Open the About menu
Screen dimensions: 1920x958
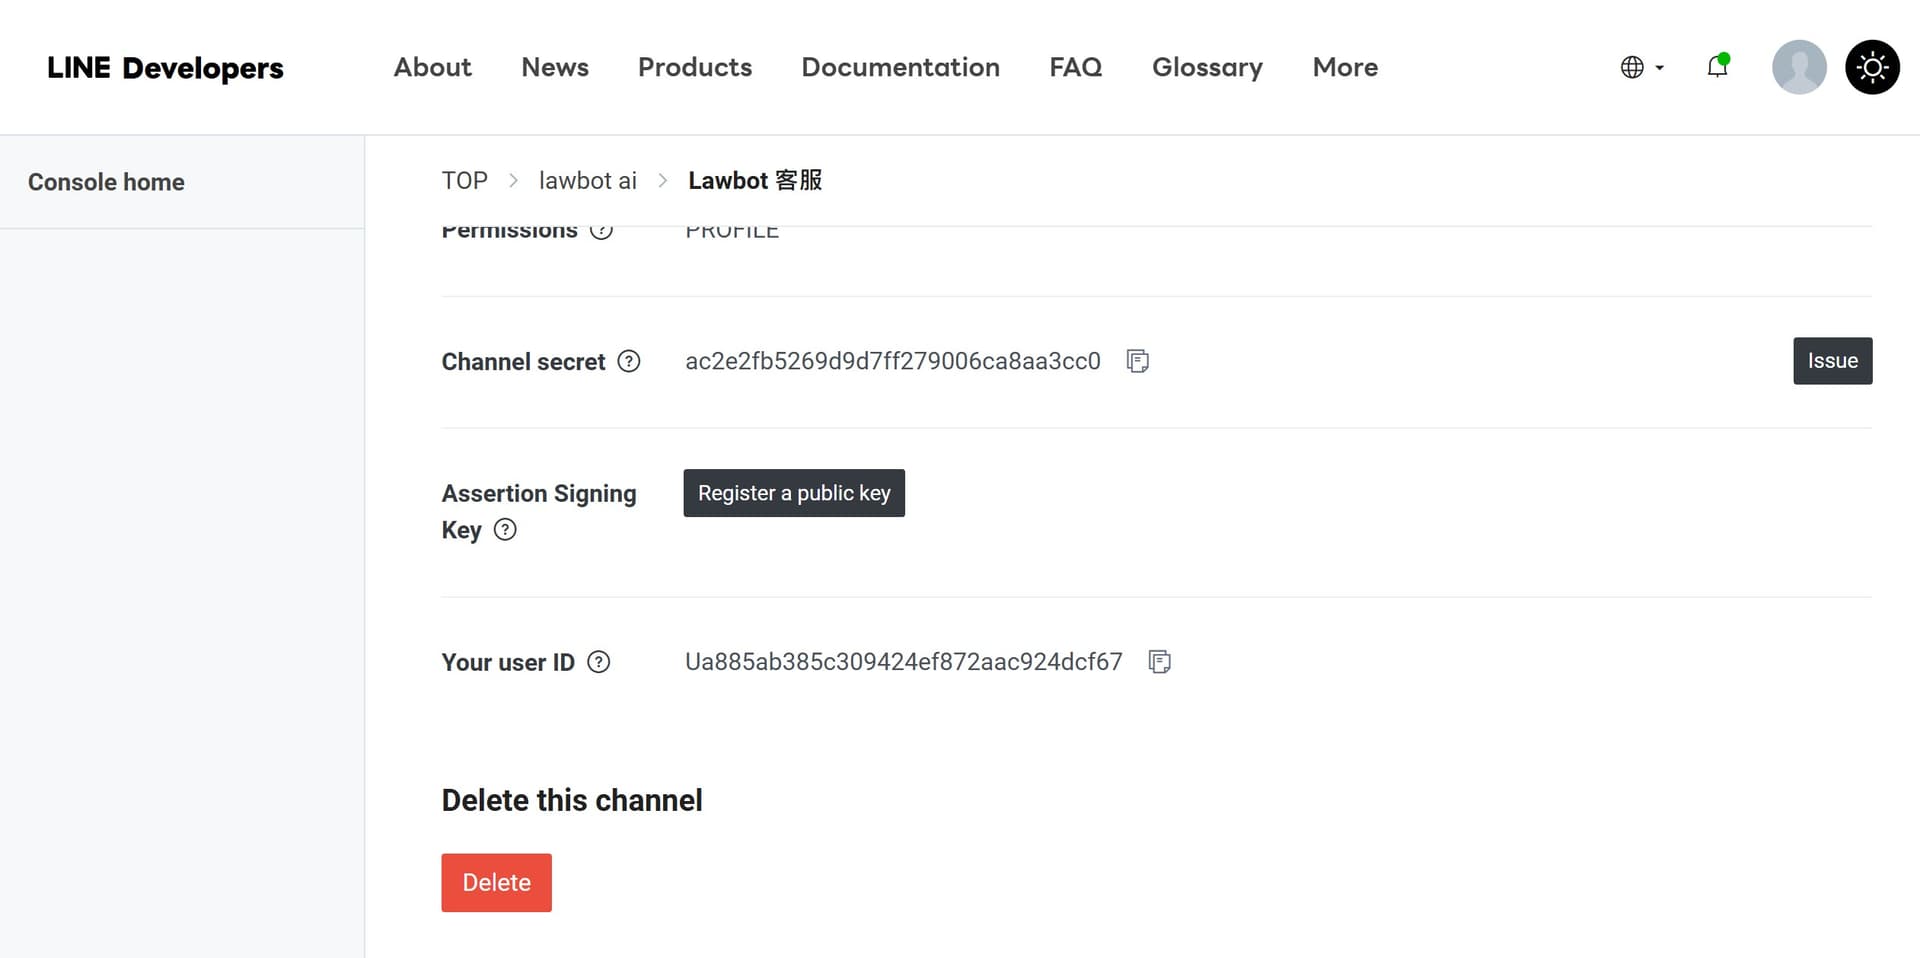pos(432,67)
